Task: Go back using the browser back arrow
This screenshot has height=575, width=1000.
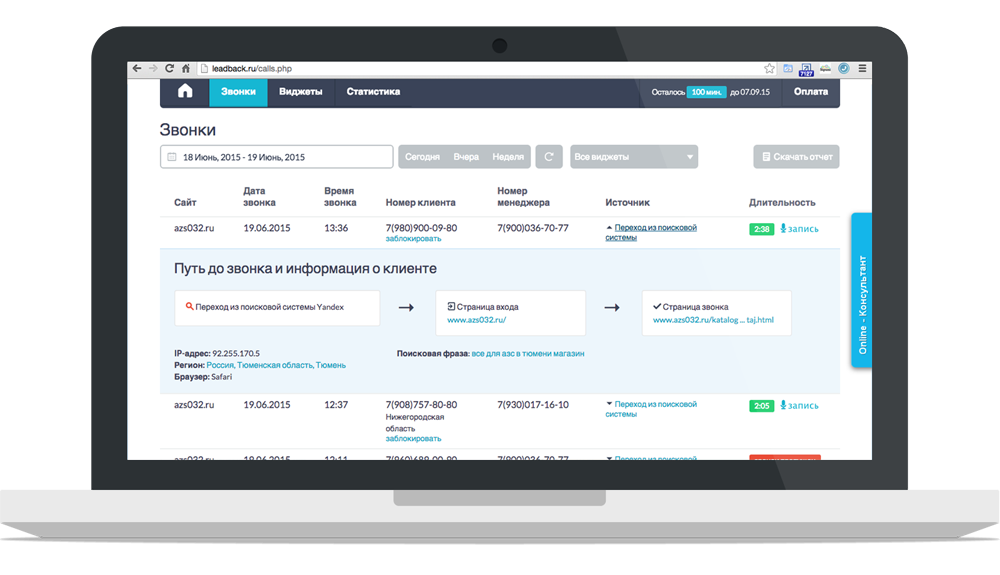Action: 137,68
